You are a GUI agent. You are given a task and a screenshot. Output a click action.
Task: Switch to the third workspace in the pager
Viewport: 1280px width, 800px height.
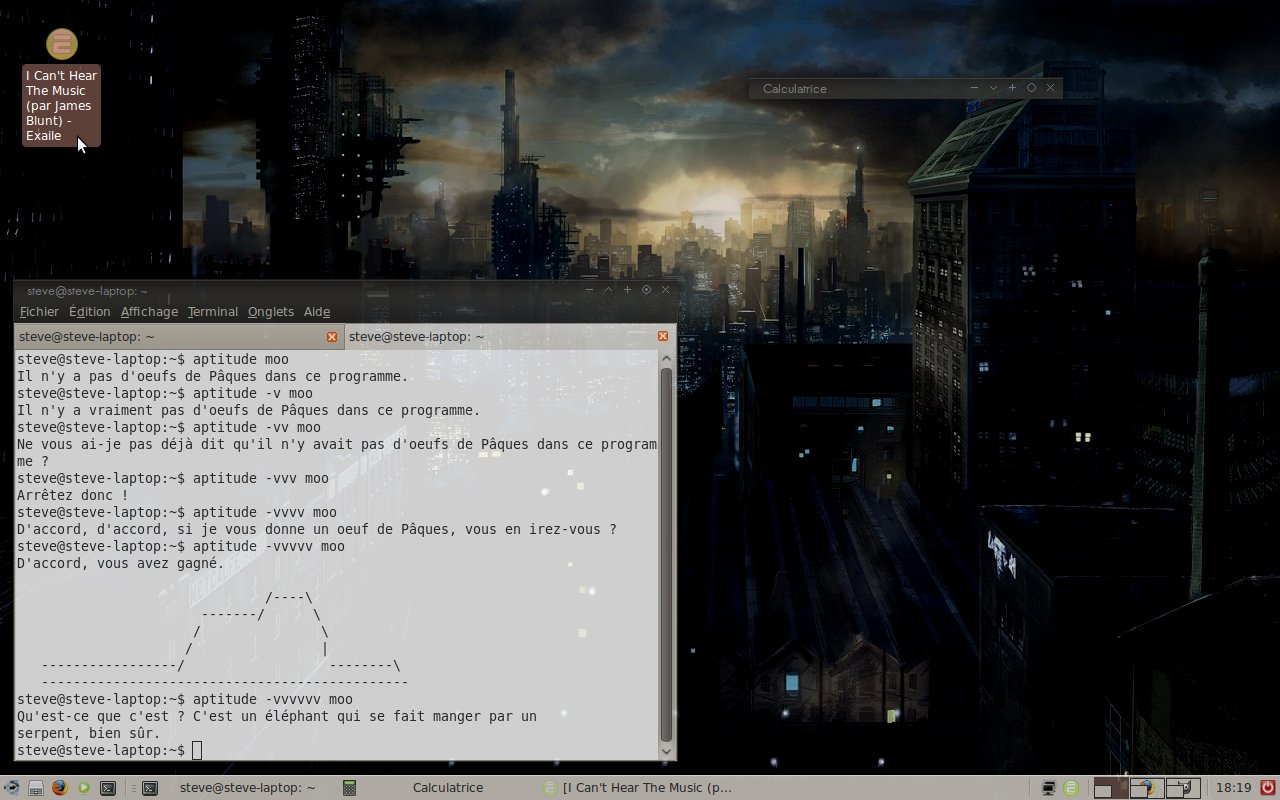tap(1183, 788)
